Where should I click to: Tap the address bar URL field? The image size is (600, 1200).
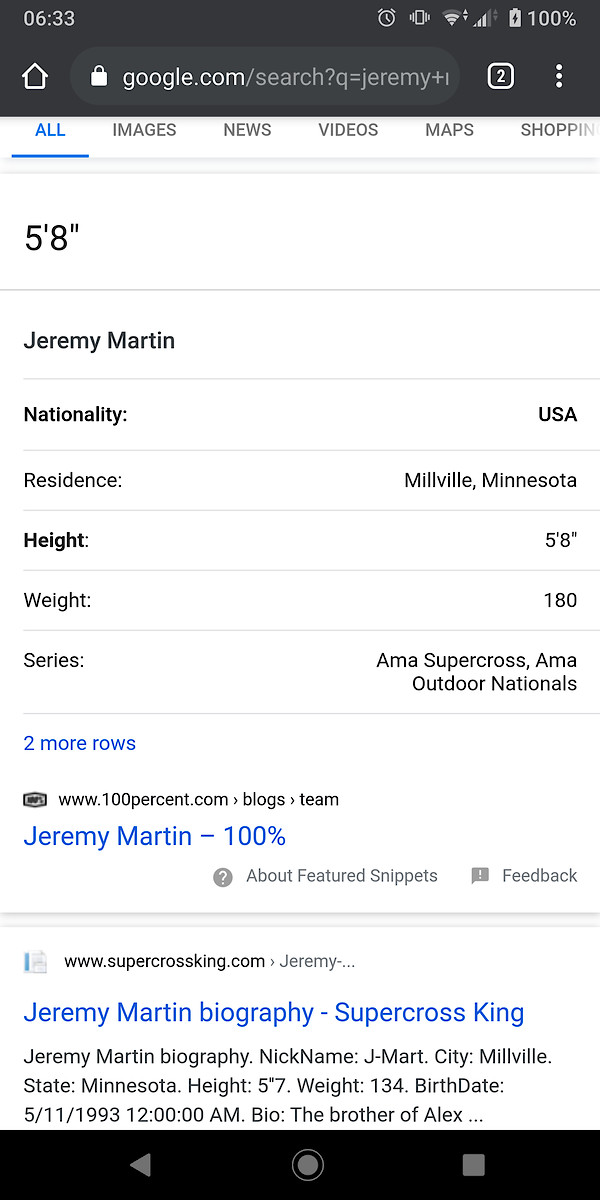point(285,77)
